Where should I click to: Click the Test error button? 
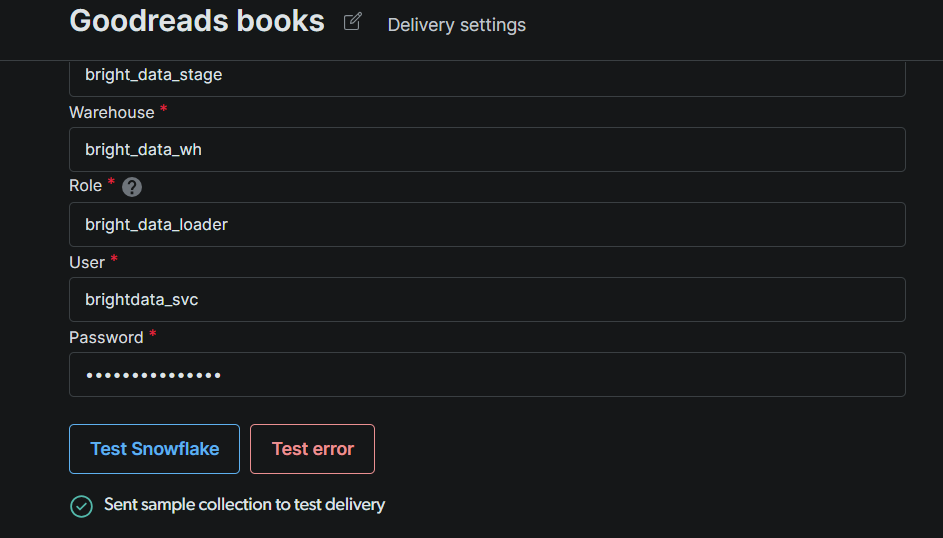click(312, 449)
